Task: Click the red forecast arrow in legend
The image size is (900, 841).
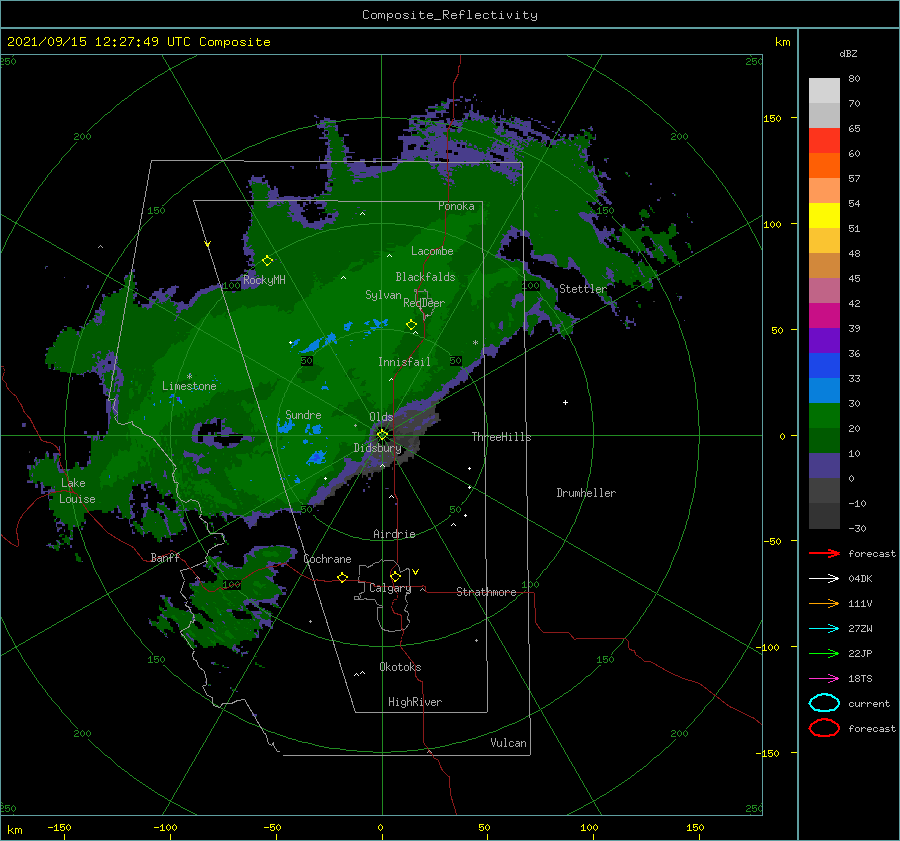Action: pos(824,553)
